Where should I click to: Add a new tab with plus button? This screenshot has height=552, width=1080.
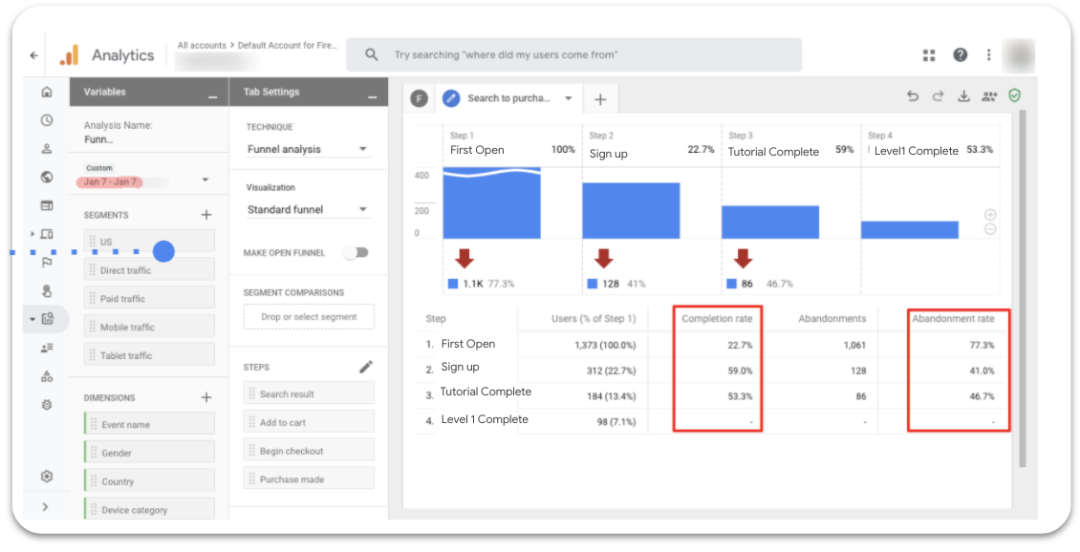point(600,99)
